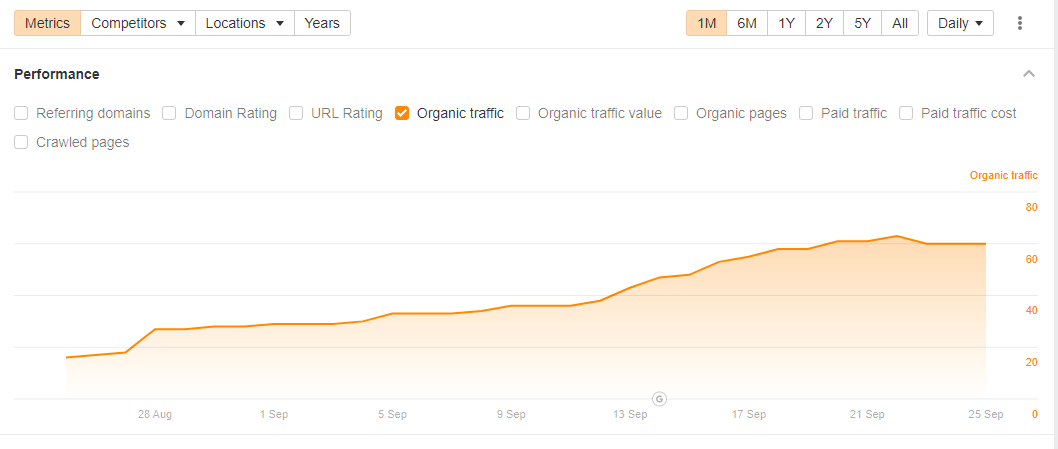This screenshot has height=449, width=1058.
Task: Show All time range data
Action: 900,23
